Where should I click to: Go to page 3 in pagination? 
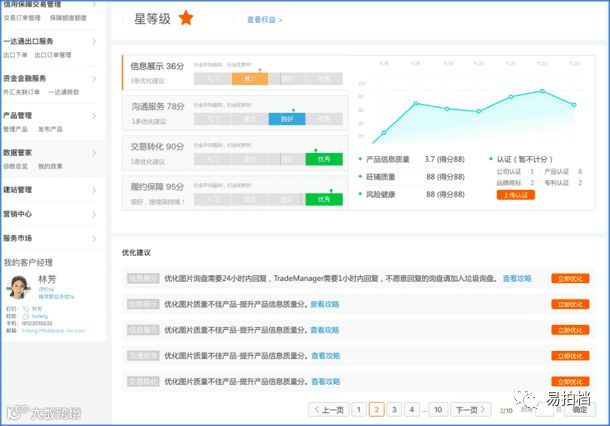point(394,410)
